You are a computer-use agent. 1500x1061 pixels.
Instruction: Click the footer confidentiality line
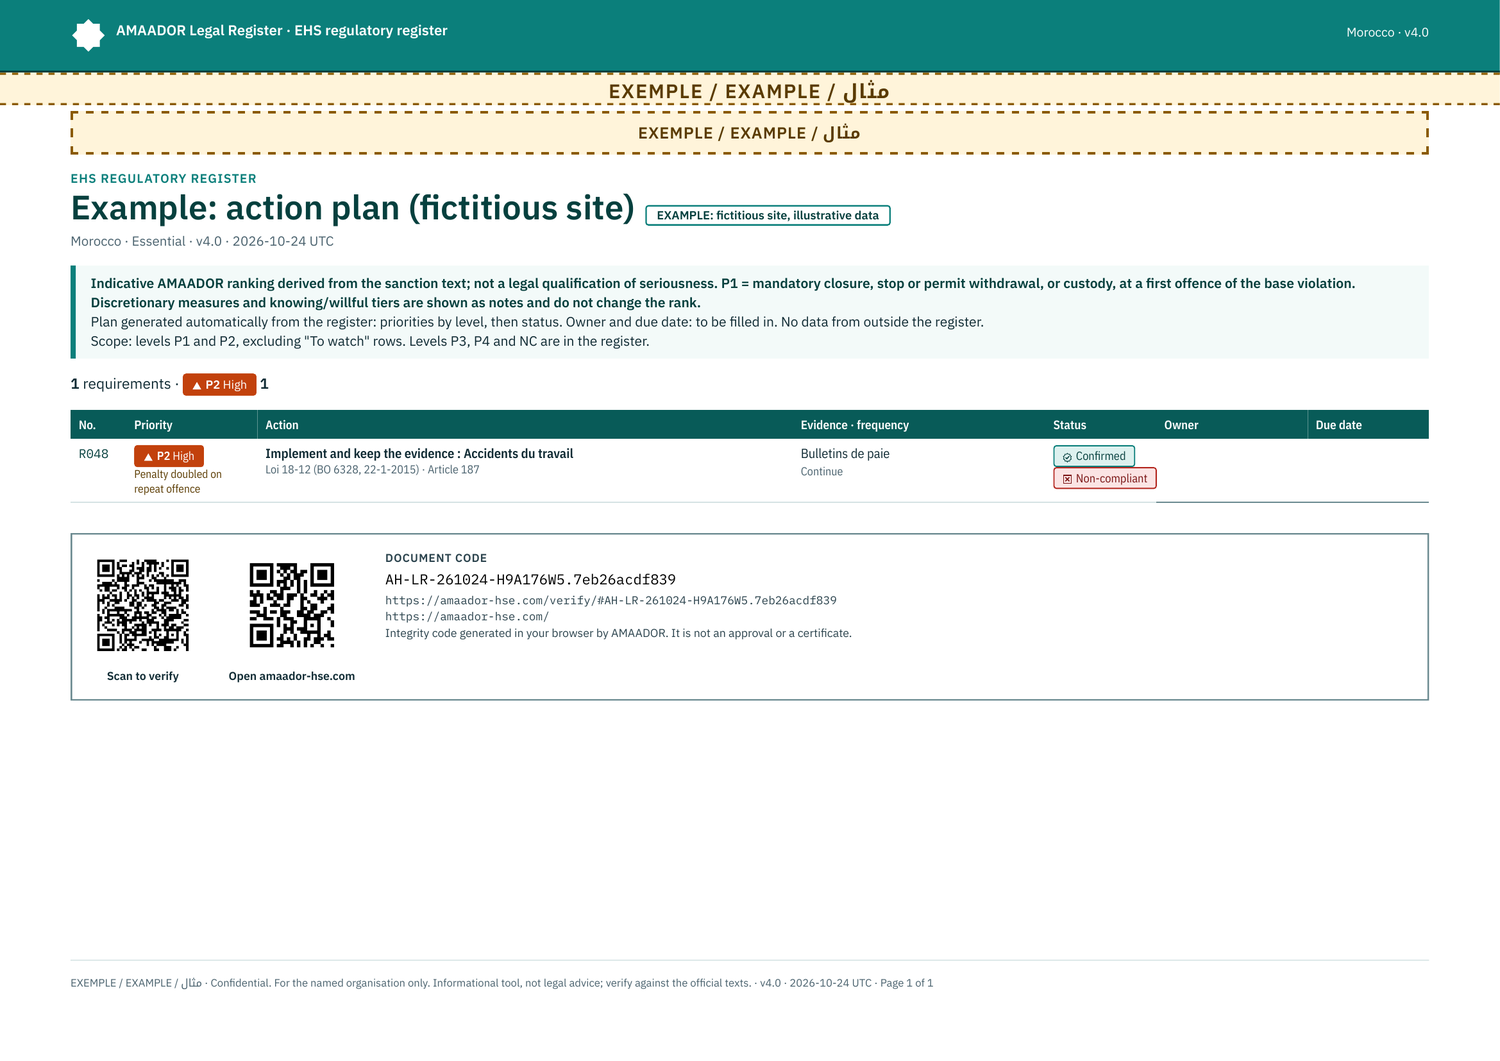click(x=502, y=983)
